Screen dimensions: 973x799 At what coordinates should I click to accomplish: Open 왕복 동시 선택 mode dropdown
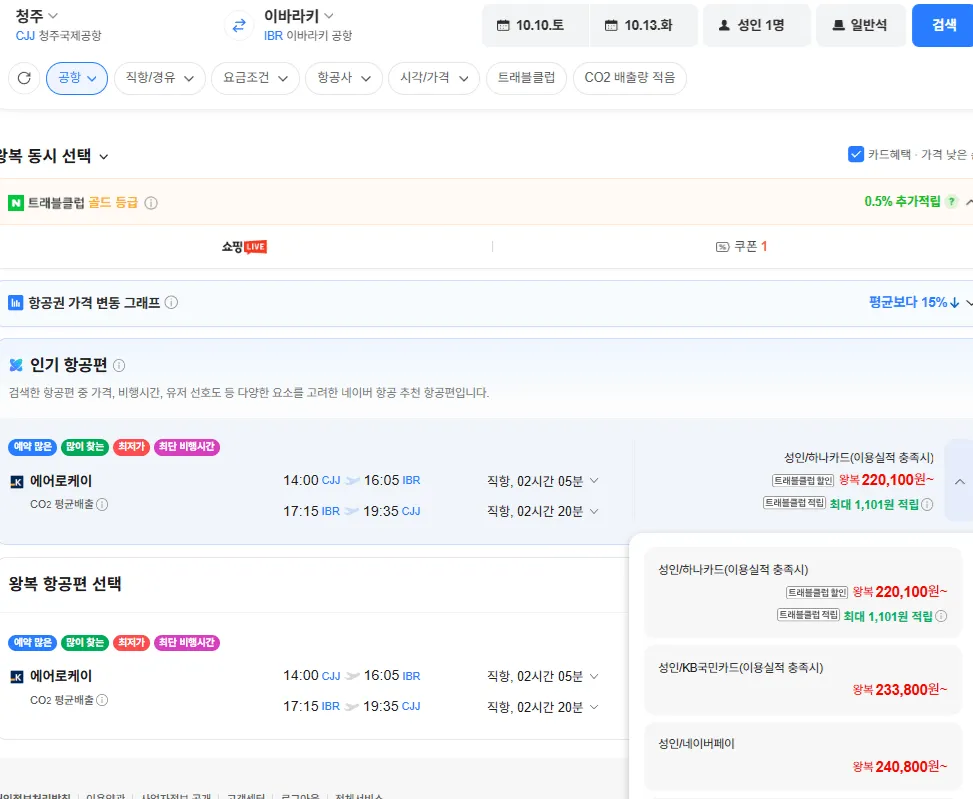tap(54, 156)
